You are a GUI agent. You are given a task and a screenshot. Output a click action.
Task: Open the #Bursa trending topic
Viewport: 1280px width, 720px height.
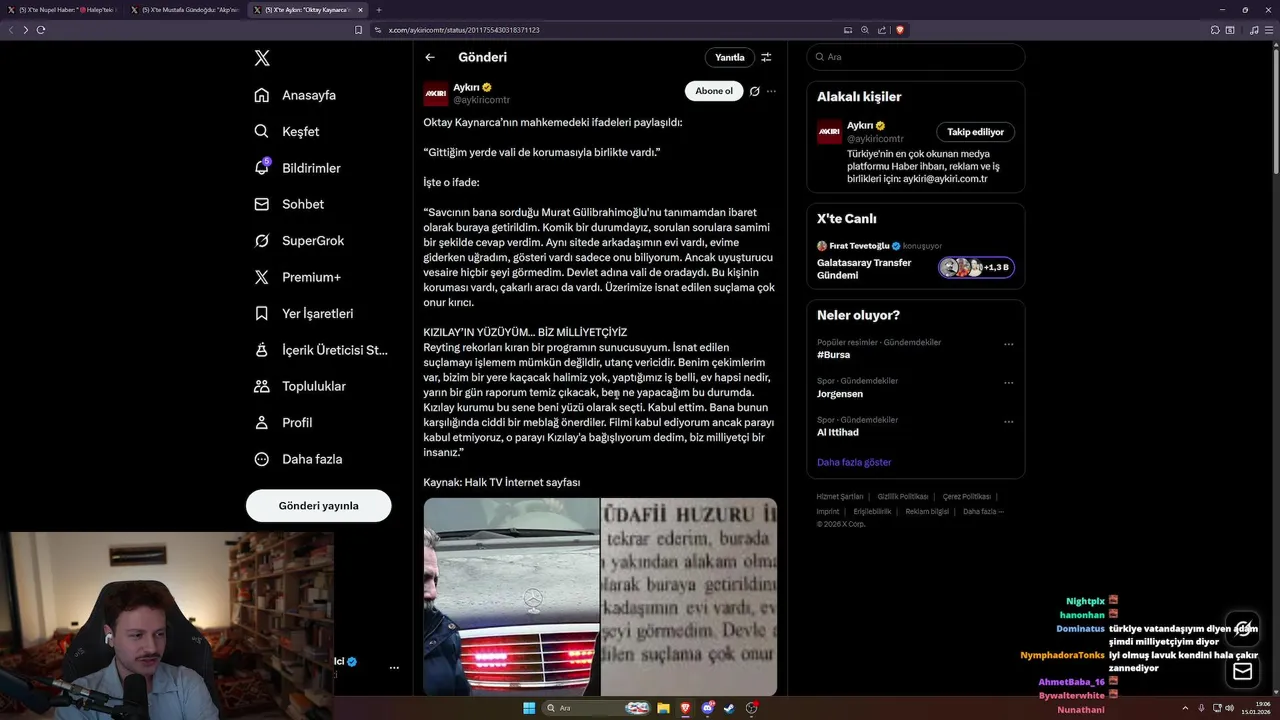pyautogui.click(x=834, y=355)
